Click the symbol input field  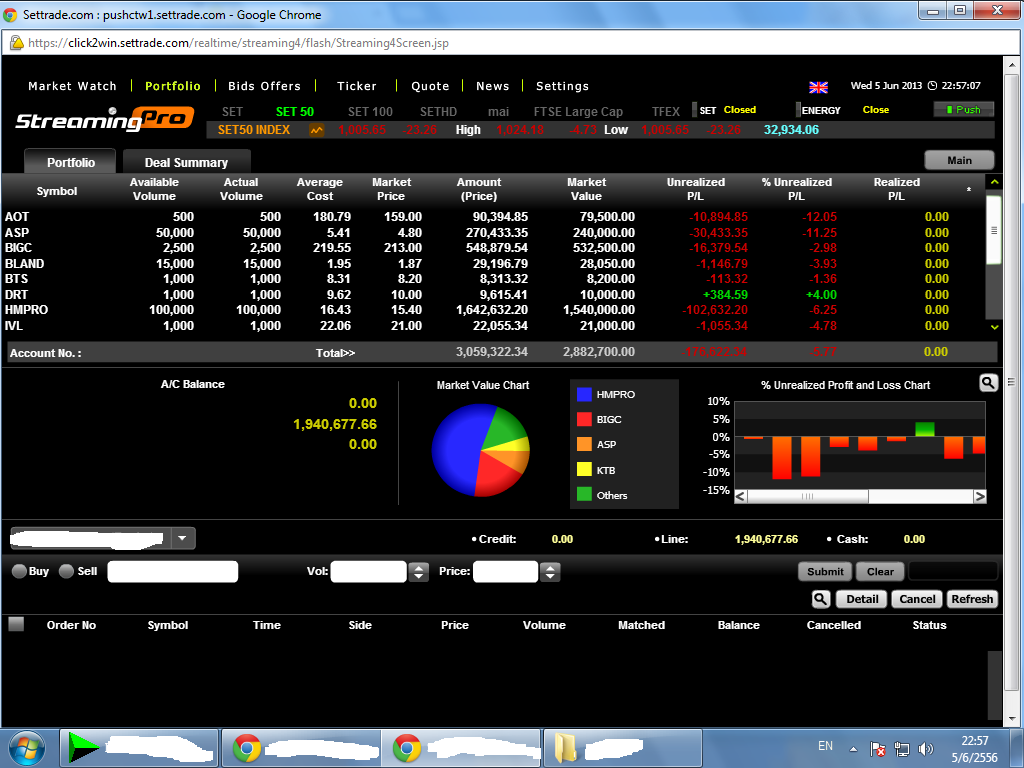pyautogui.click(x=172, y=571)
